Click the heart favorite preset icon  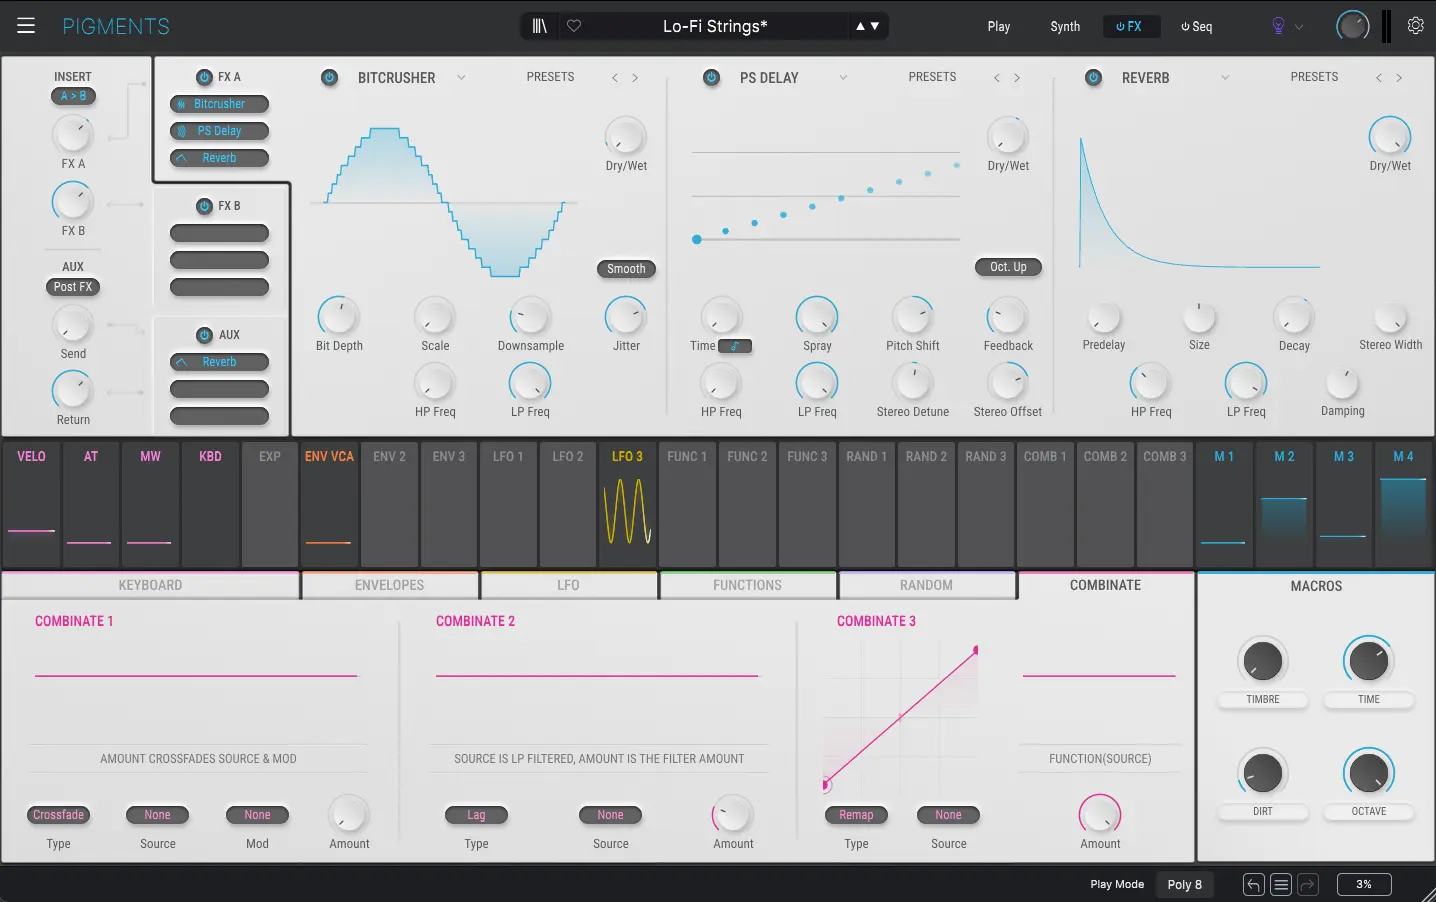pyautogui.click(x=574, y=26)
